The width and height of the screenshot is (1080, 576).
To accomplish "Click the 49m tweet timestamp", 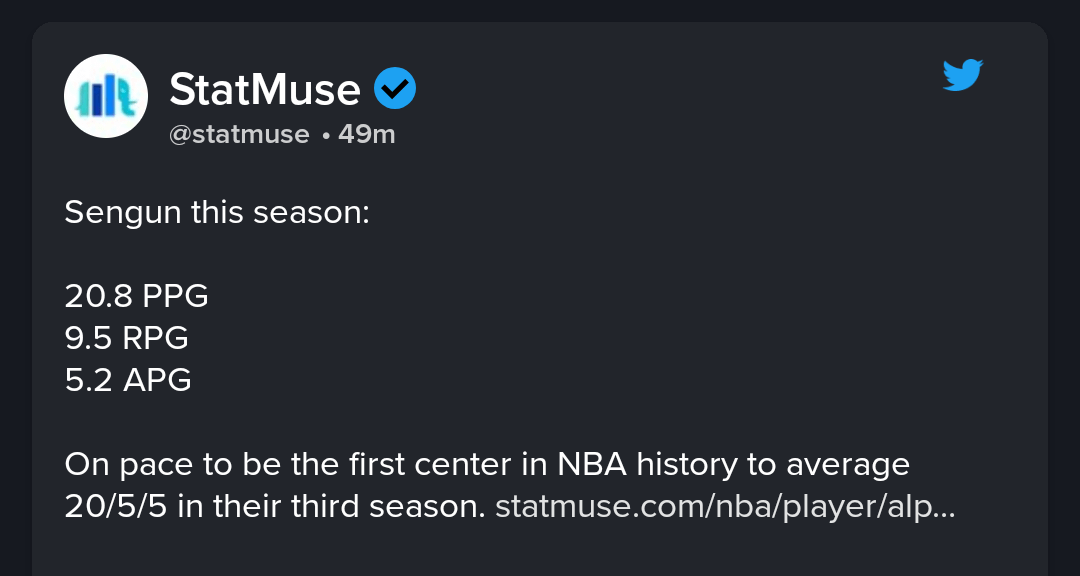I will (367, 134).
